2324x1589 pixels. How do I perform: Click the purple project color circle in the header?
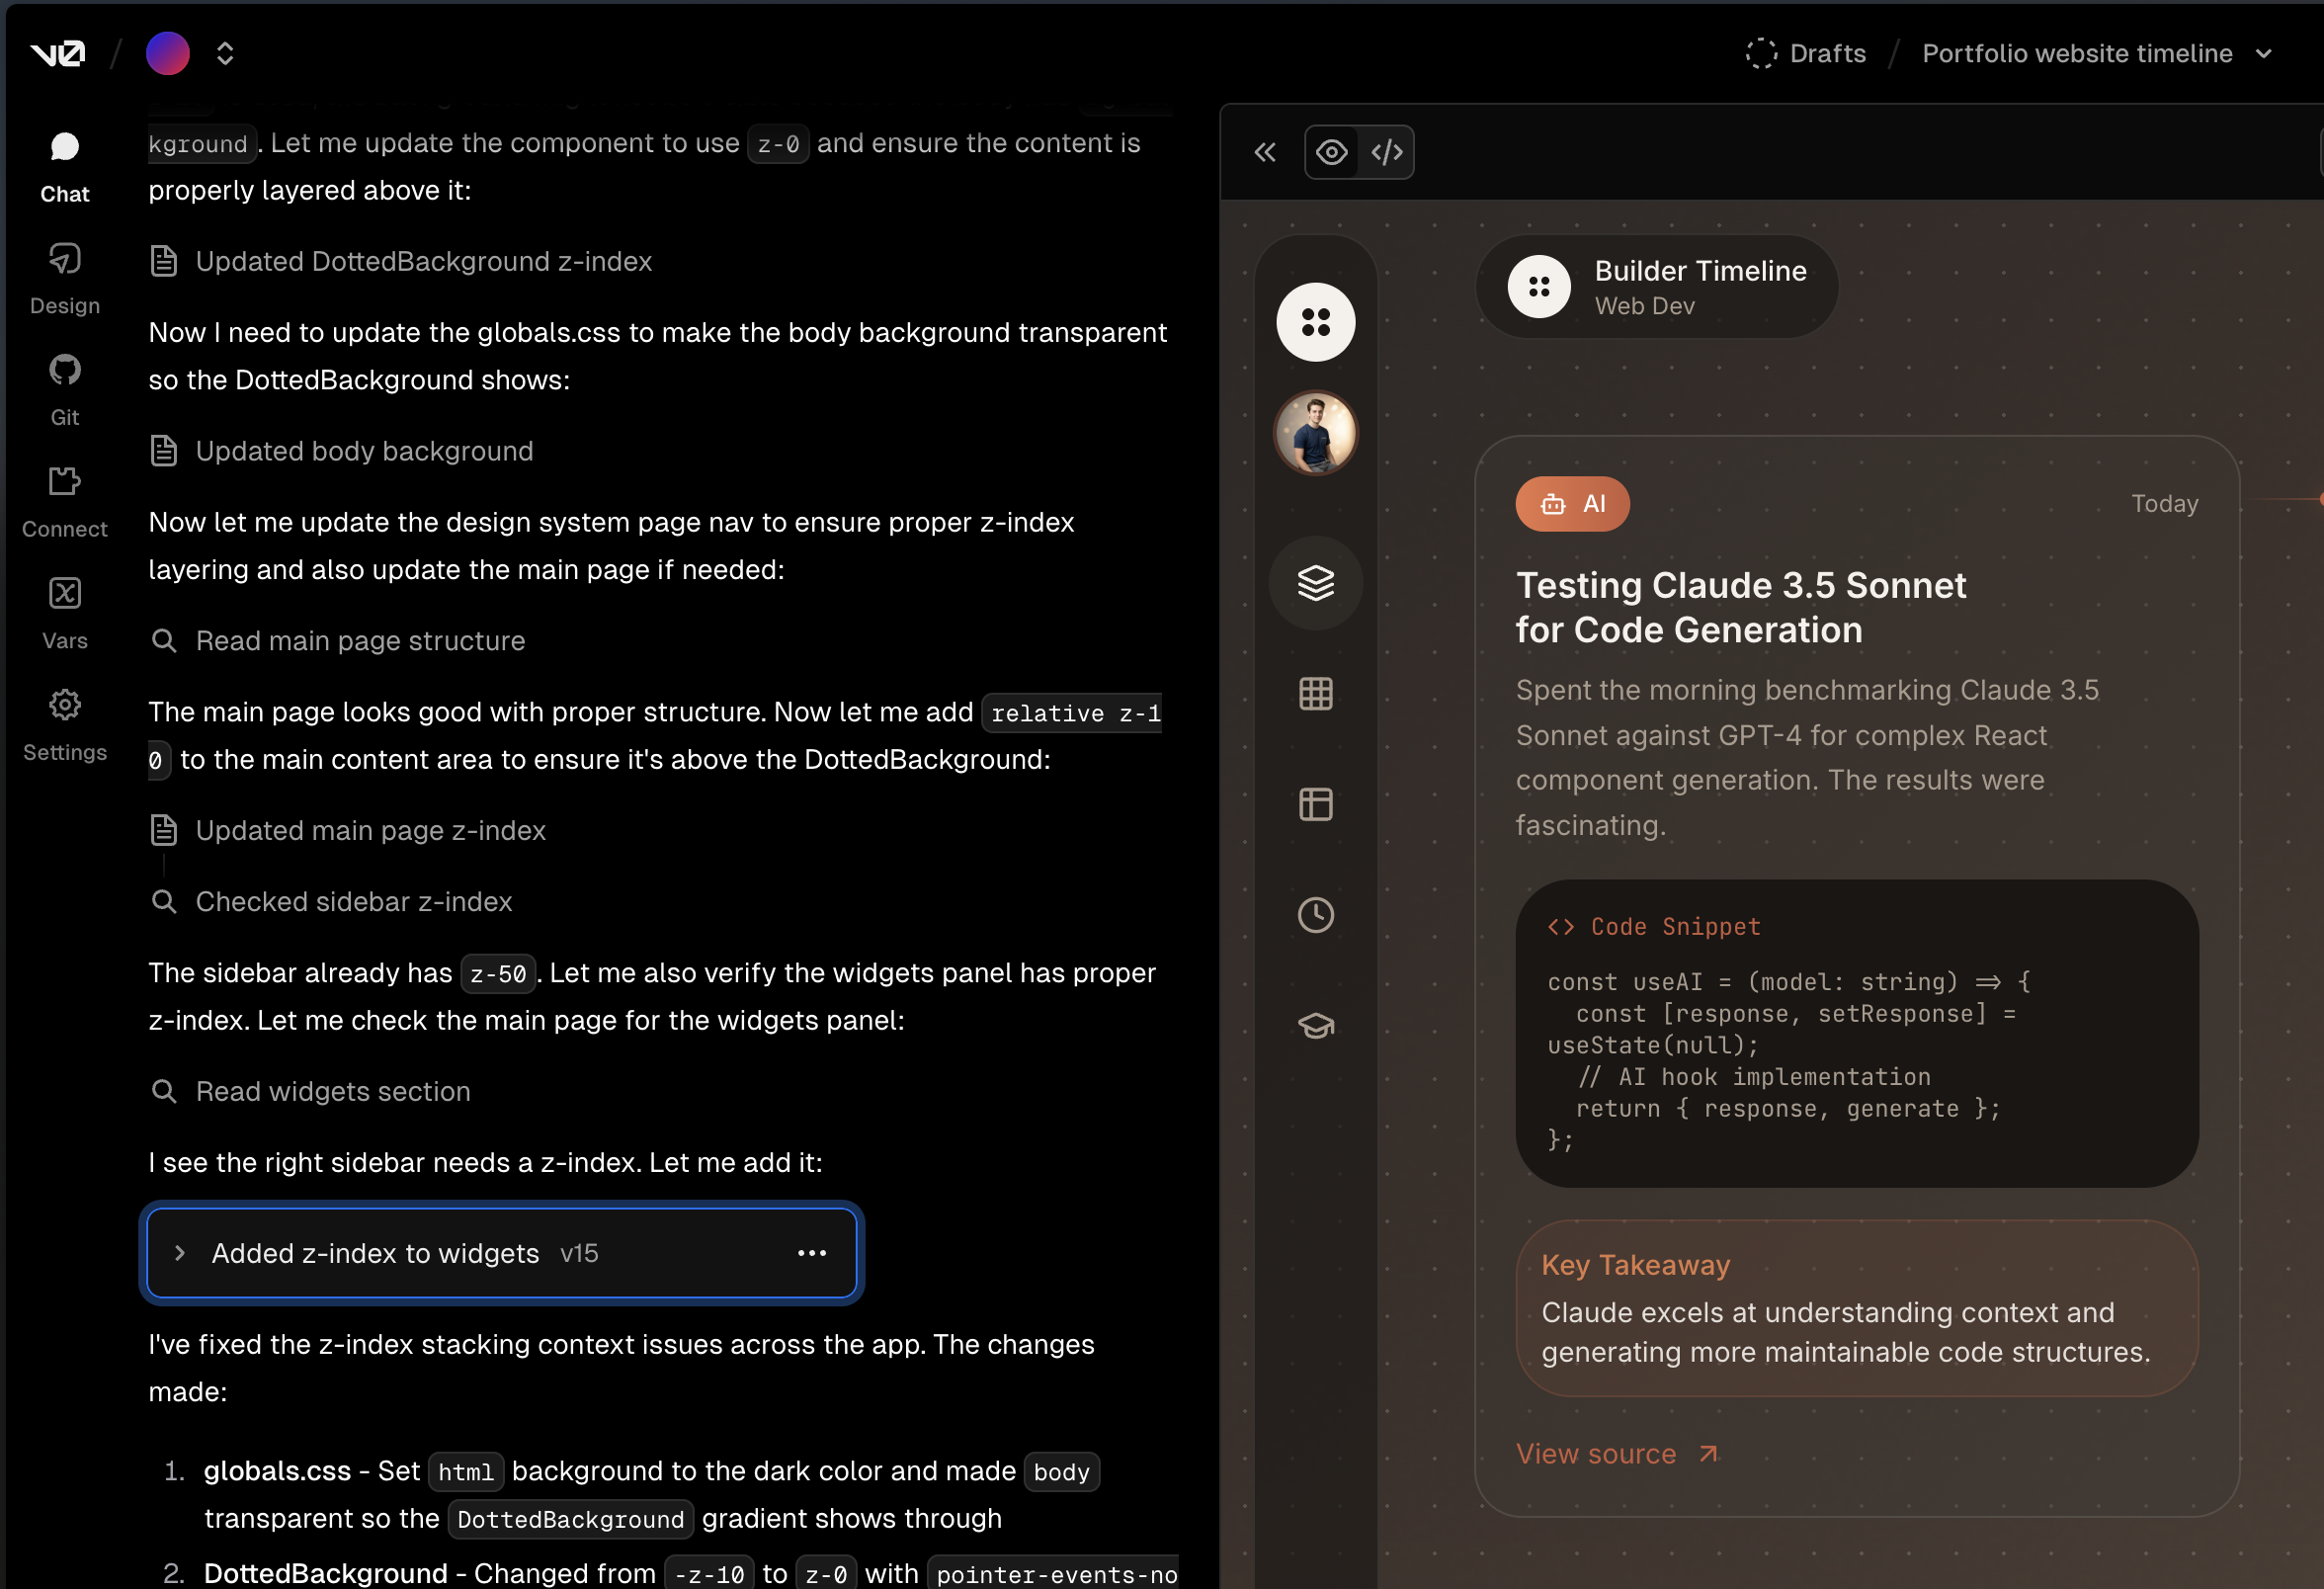[x=167, y=53]
